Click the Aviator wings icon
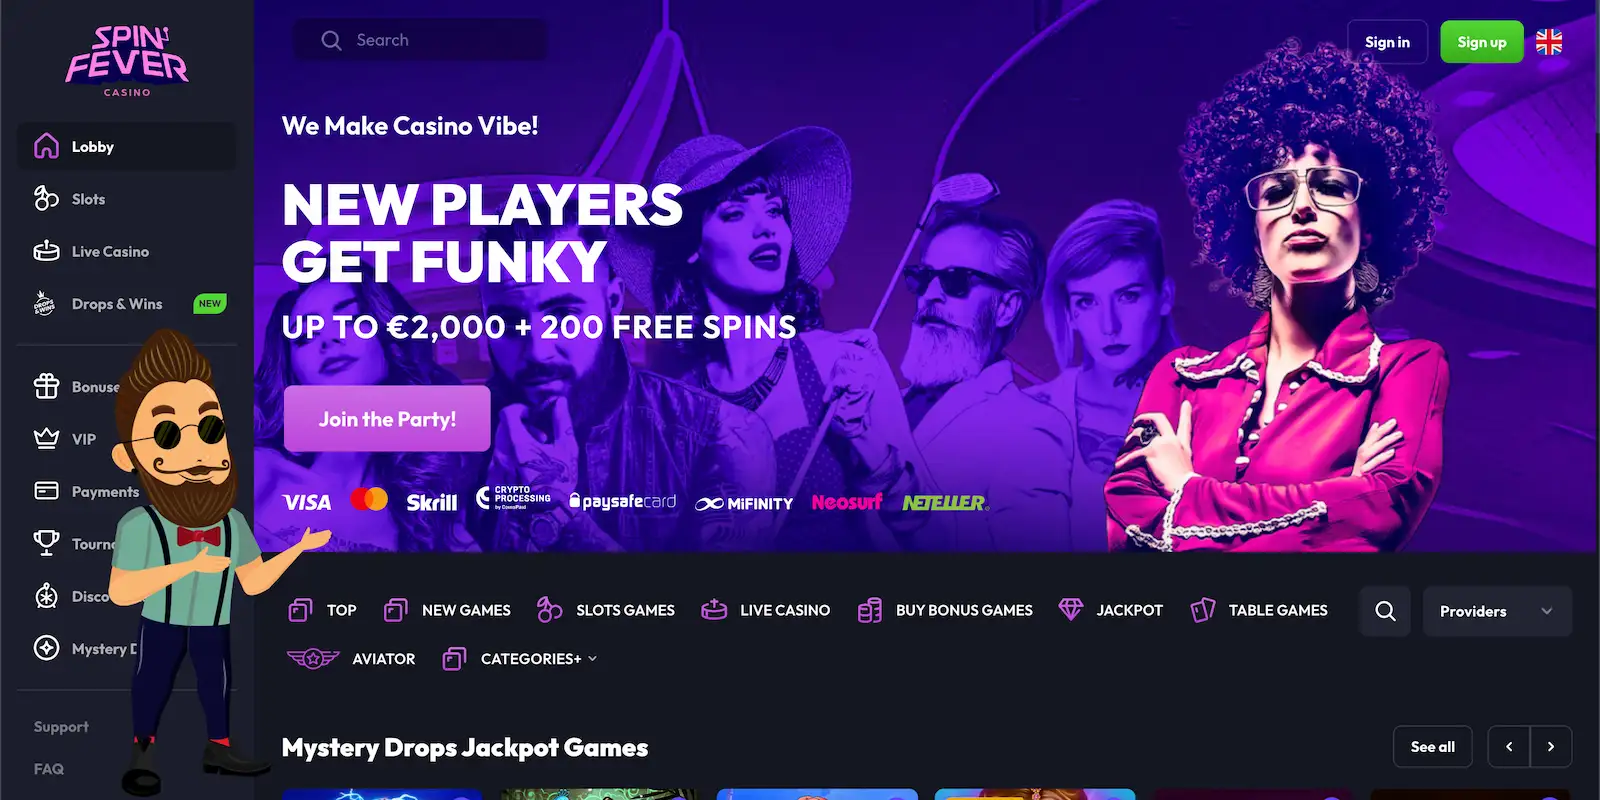This screenshot has width=1600, height=800. [x=313, y=658]
